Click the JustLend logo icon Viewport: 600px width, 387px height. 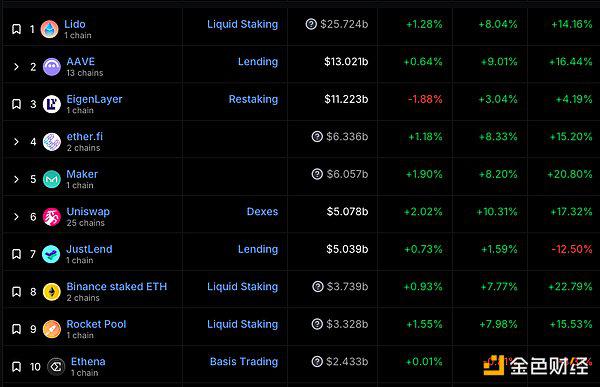51,254
